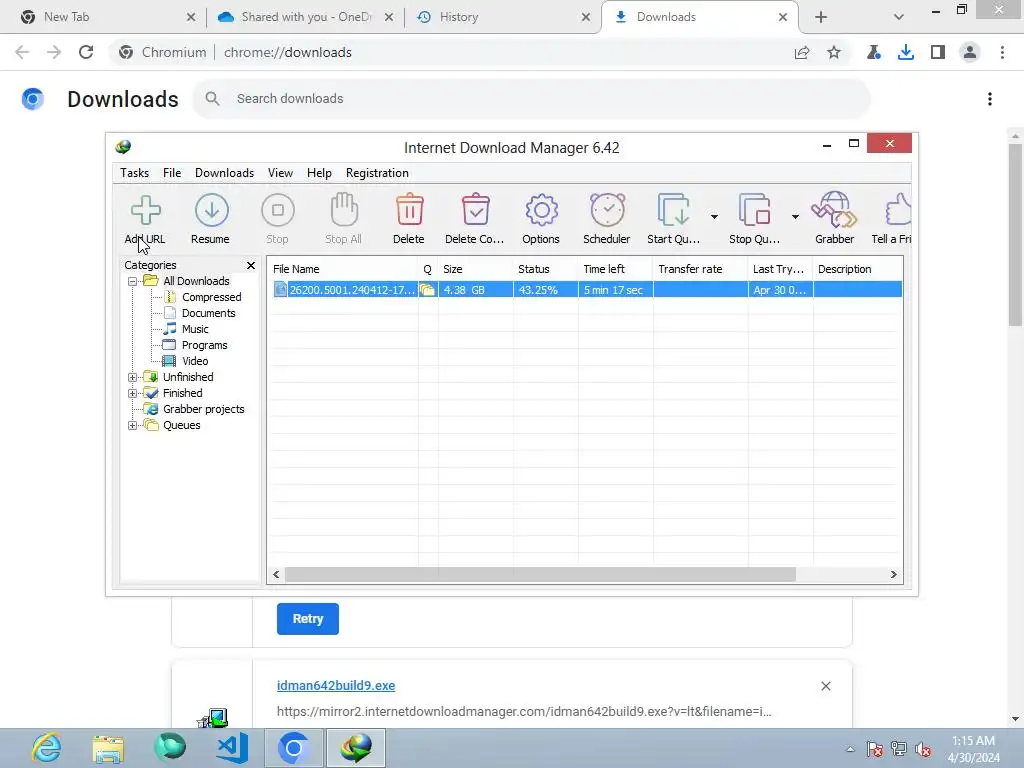Toggle browser side panel icon

938,52
